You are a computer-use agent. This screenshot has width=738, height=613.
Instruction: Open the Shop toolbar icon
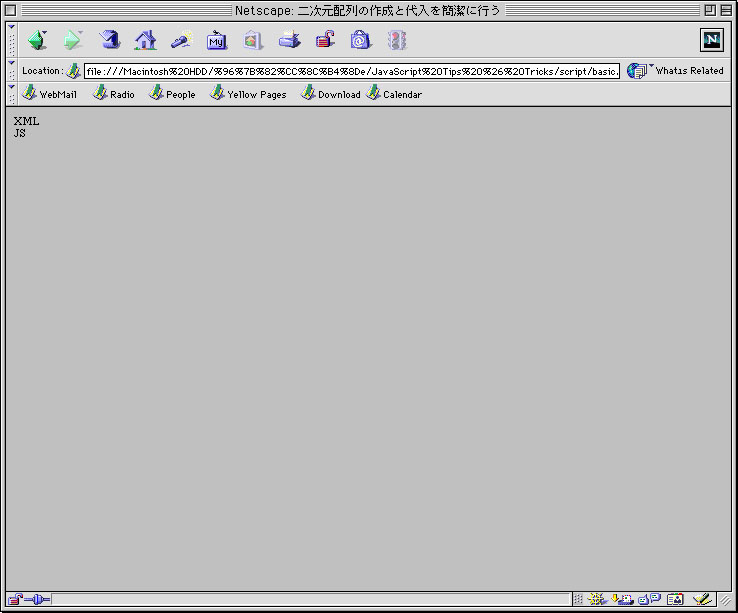[361, 40]
